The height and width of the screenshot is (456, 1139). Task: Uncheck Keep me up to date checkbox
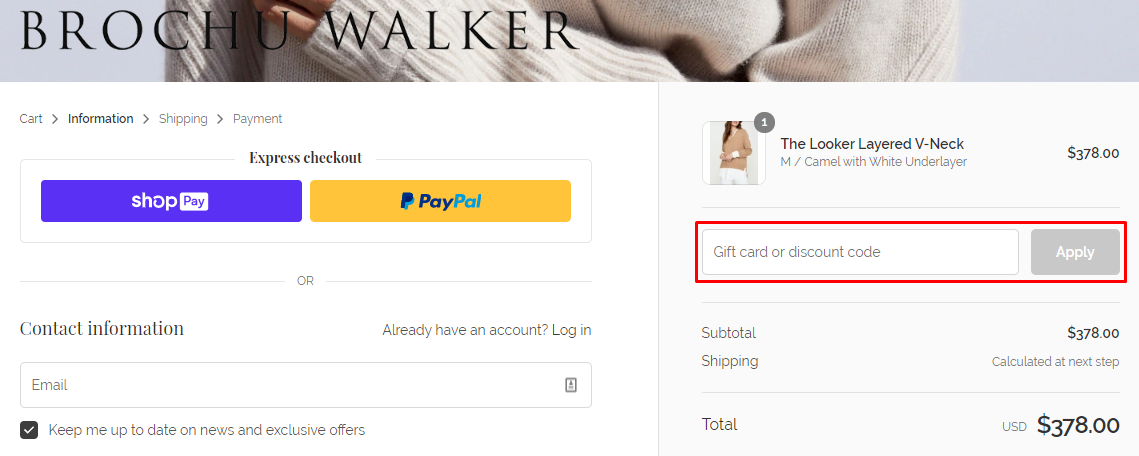29,430
